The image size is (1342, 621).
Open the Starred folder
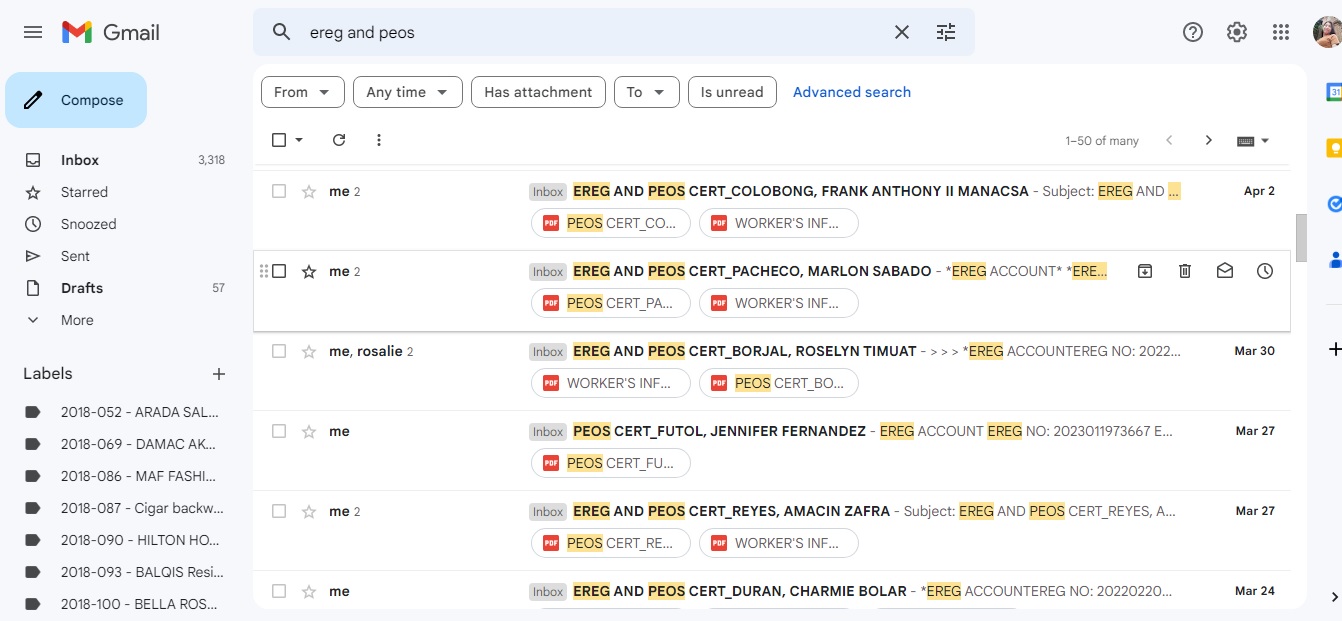click(x=84, y=192)
